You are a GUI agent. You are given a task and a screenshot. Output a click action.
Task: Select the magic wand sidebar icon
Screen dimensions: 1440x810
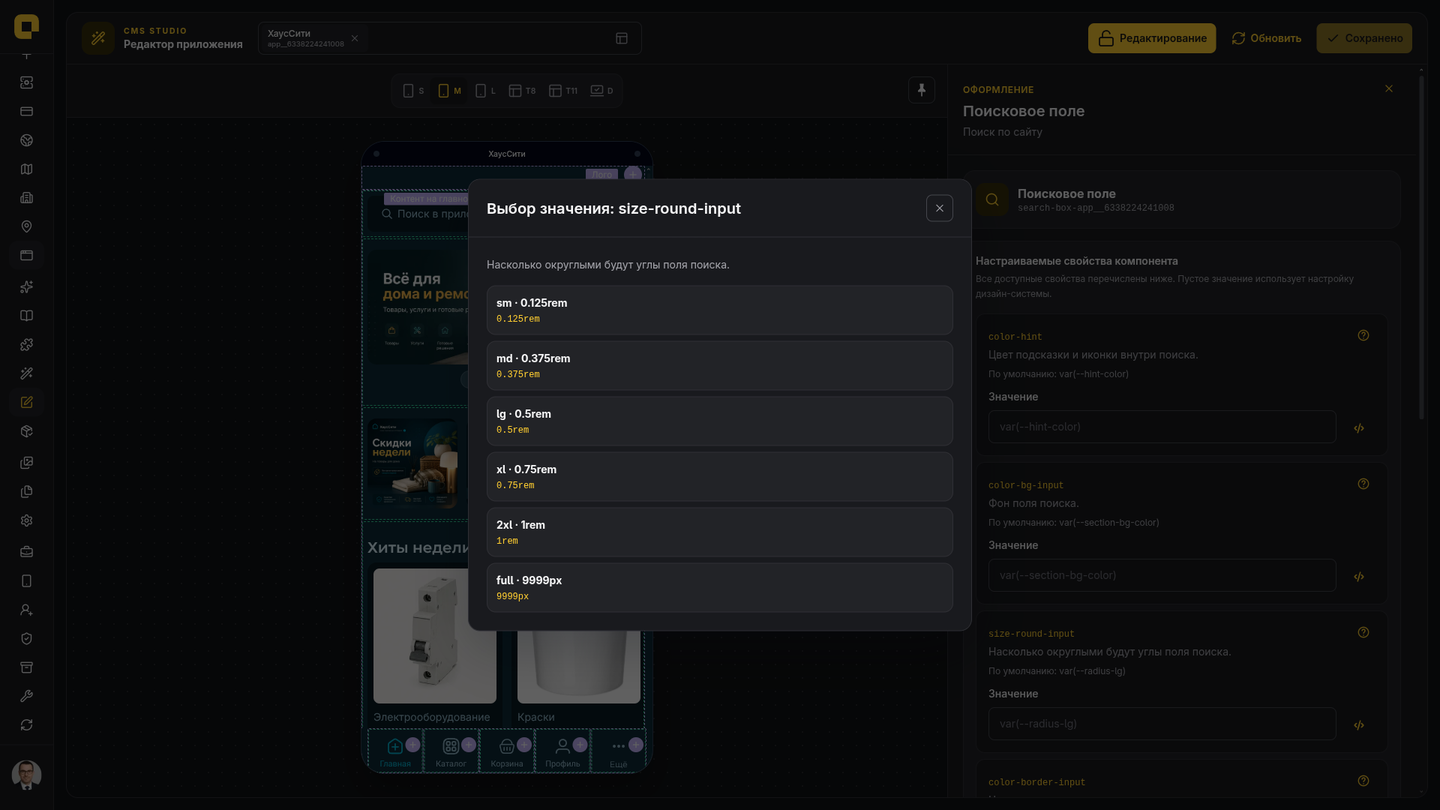tap(27, 374)
